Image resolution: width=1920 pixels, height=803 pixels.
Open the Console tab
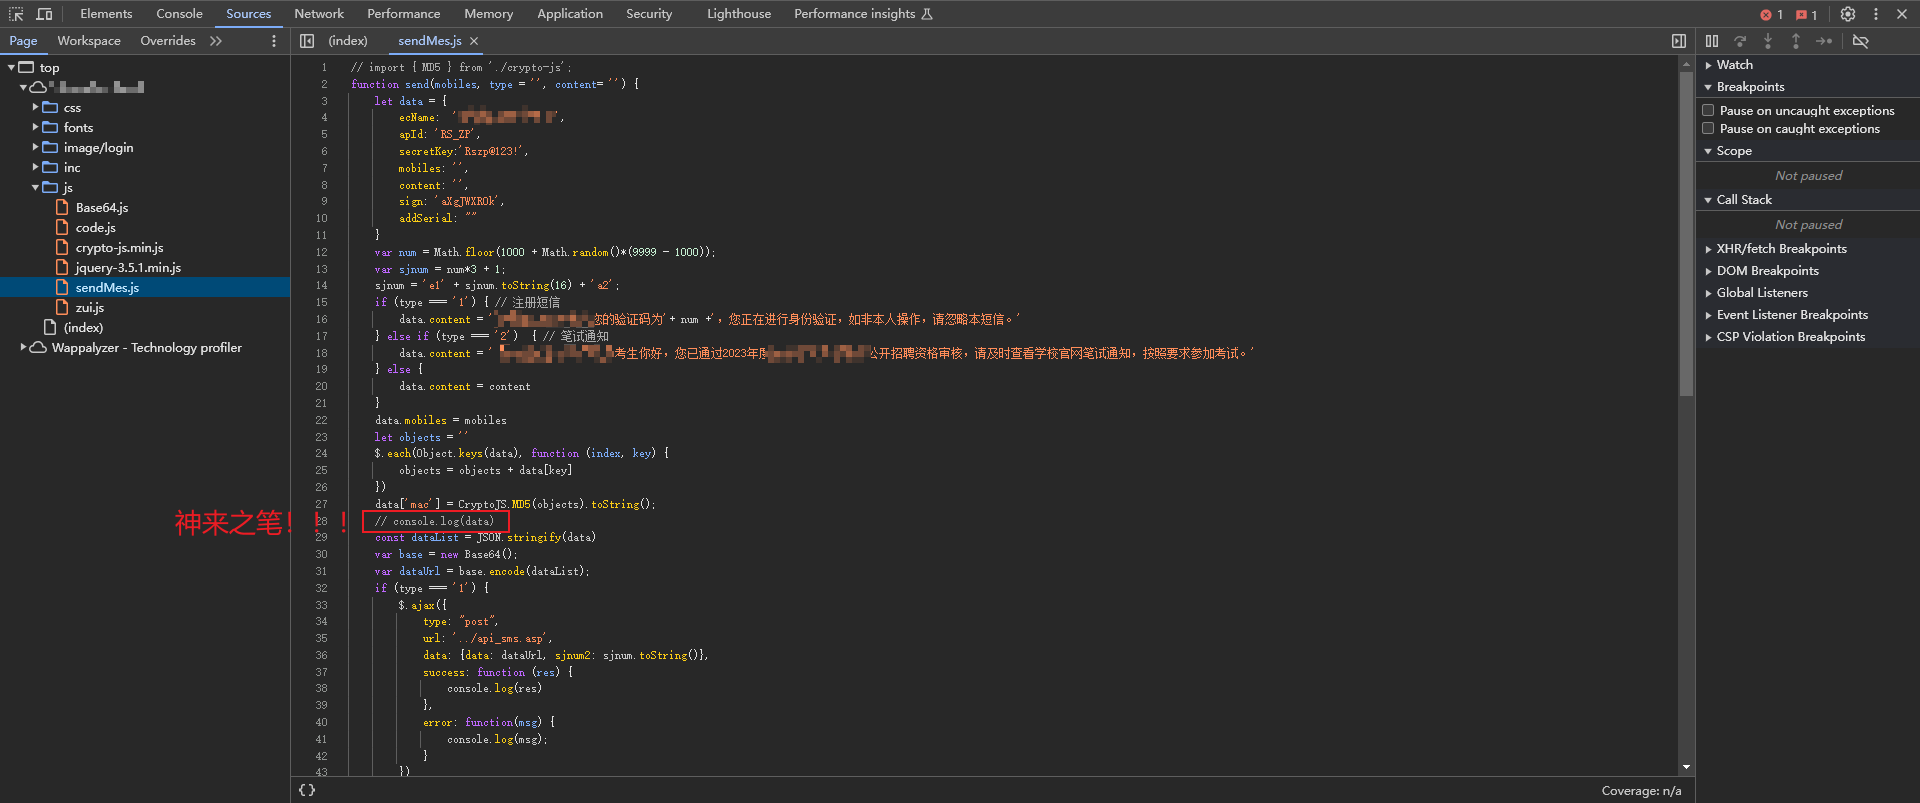pos(179,14)
